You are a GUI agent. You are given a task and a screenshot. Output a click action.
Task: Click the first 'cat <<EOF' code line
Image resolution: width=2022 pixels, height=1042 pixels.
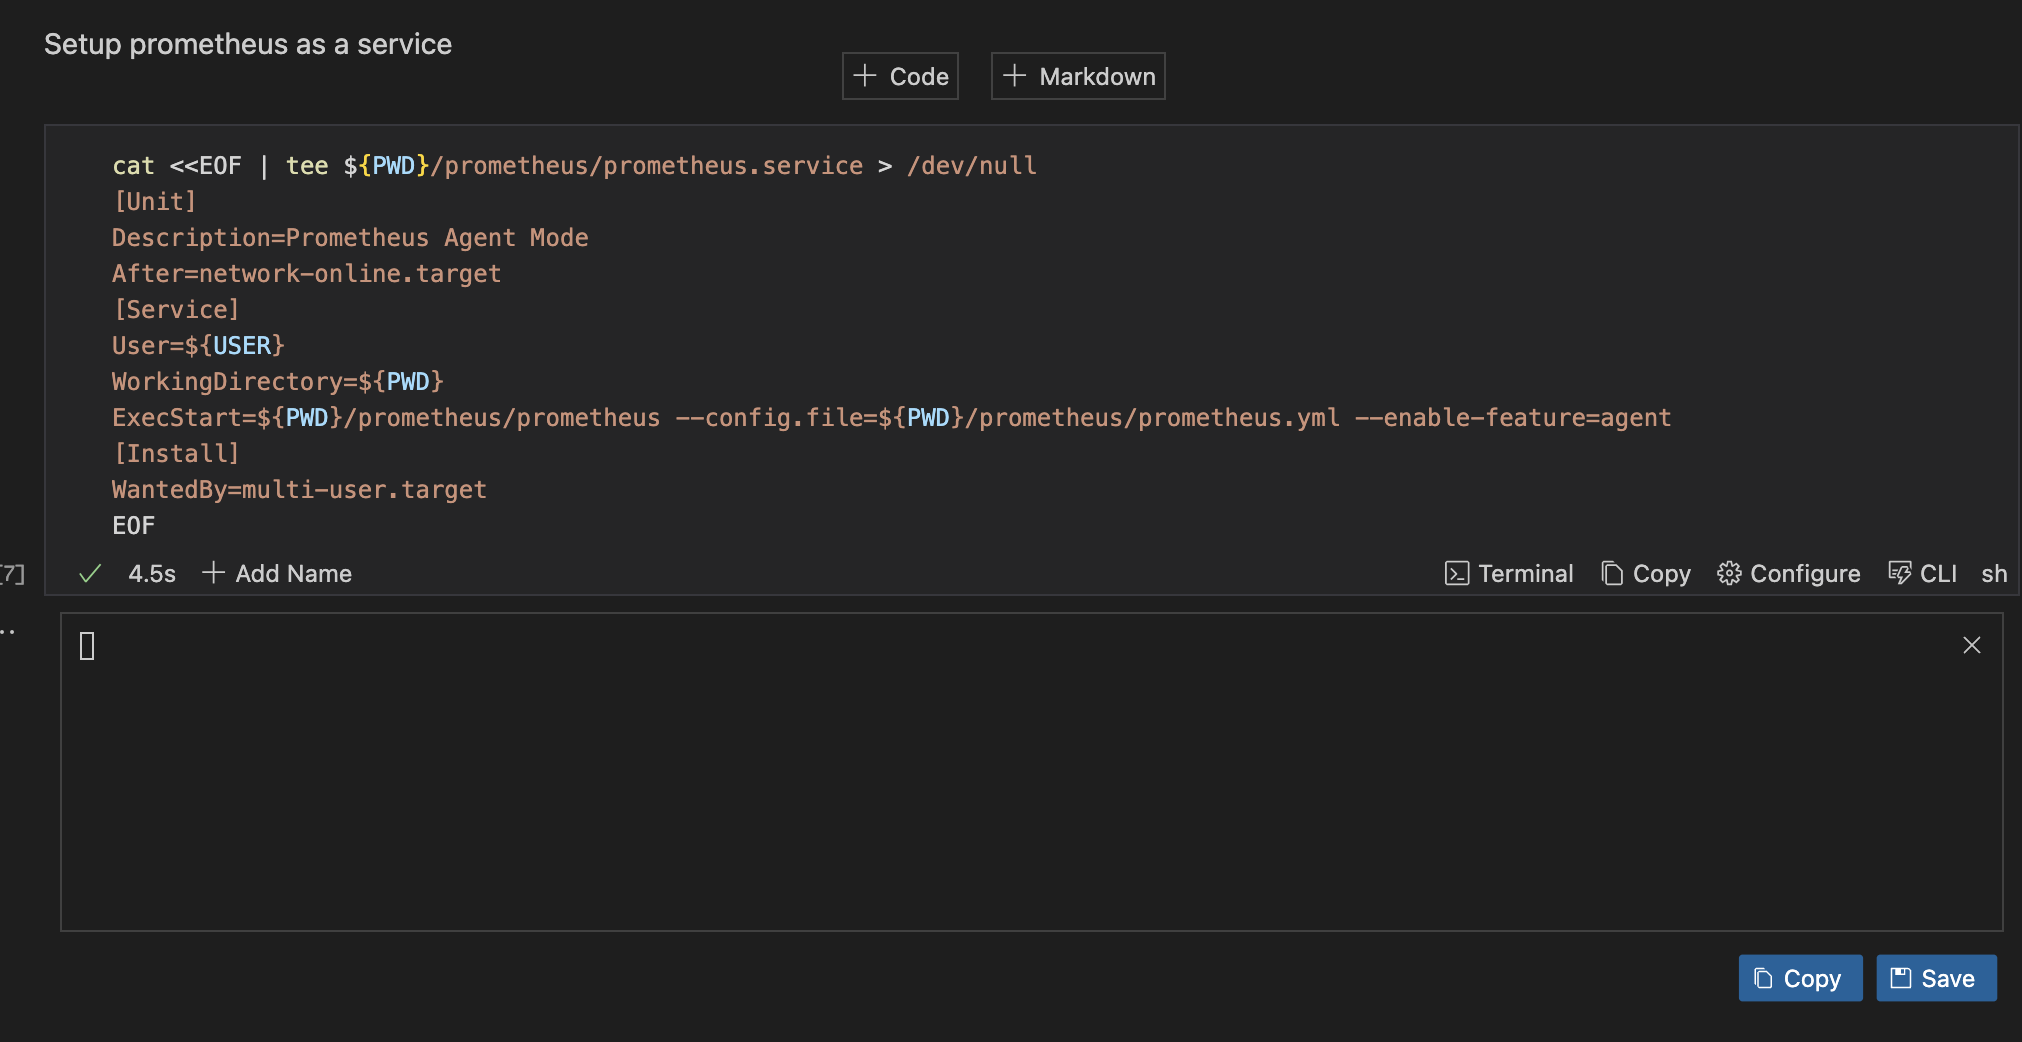[x=574, y=165]
